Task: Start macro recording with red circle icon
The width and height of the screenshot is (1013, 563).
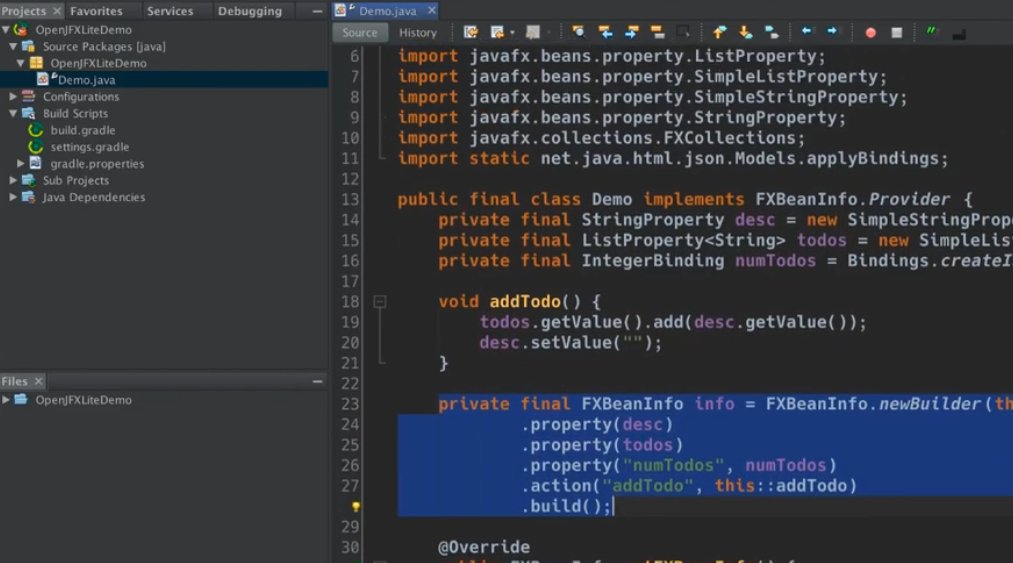Action: (870, 32)
